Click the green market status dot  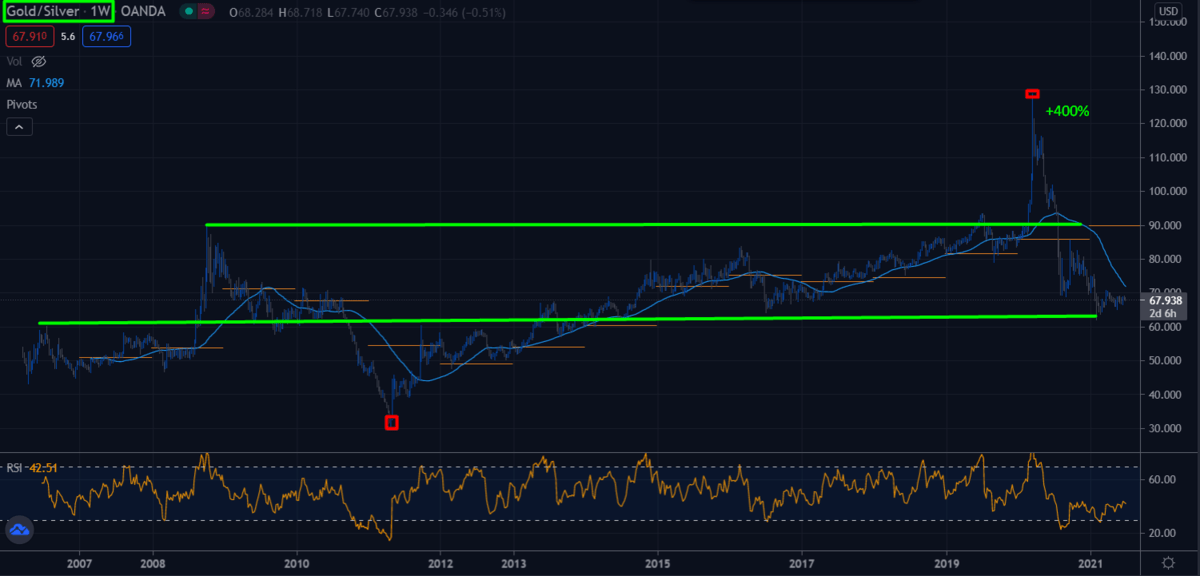tap(188, 13)
